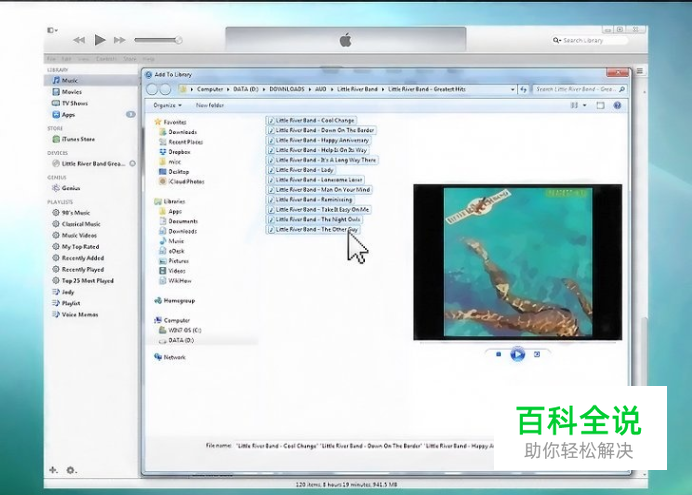Click the album art preview thumbnail

point(518,262)
